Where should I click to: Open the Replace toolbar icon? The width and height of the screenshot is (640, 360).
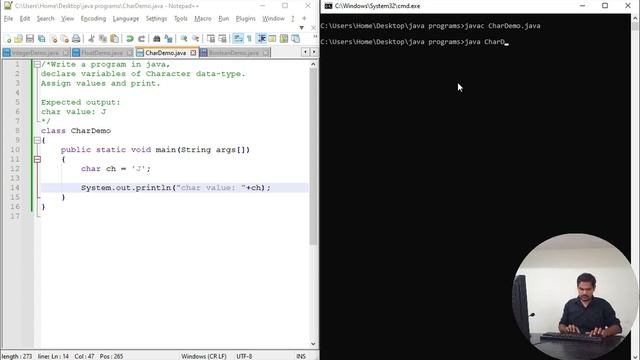pos(168,39)
